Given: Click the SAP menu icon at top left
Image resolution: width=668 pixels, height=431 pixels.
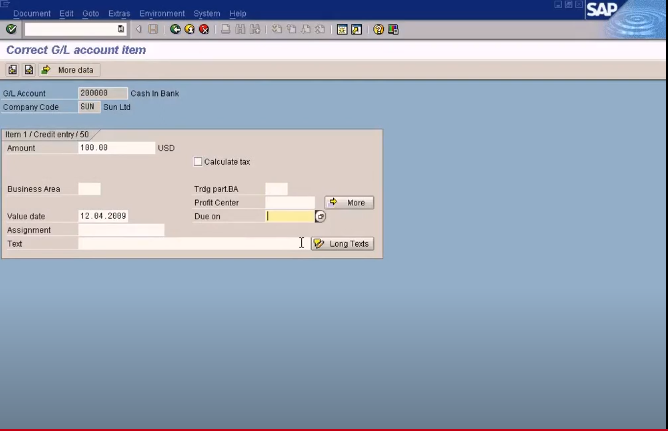Looking at the screenshot, I should (5, 4).
